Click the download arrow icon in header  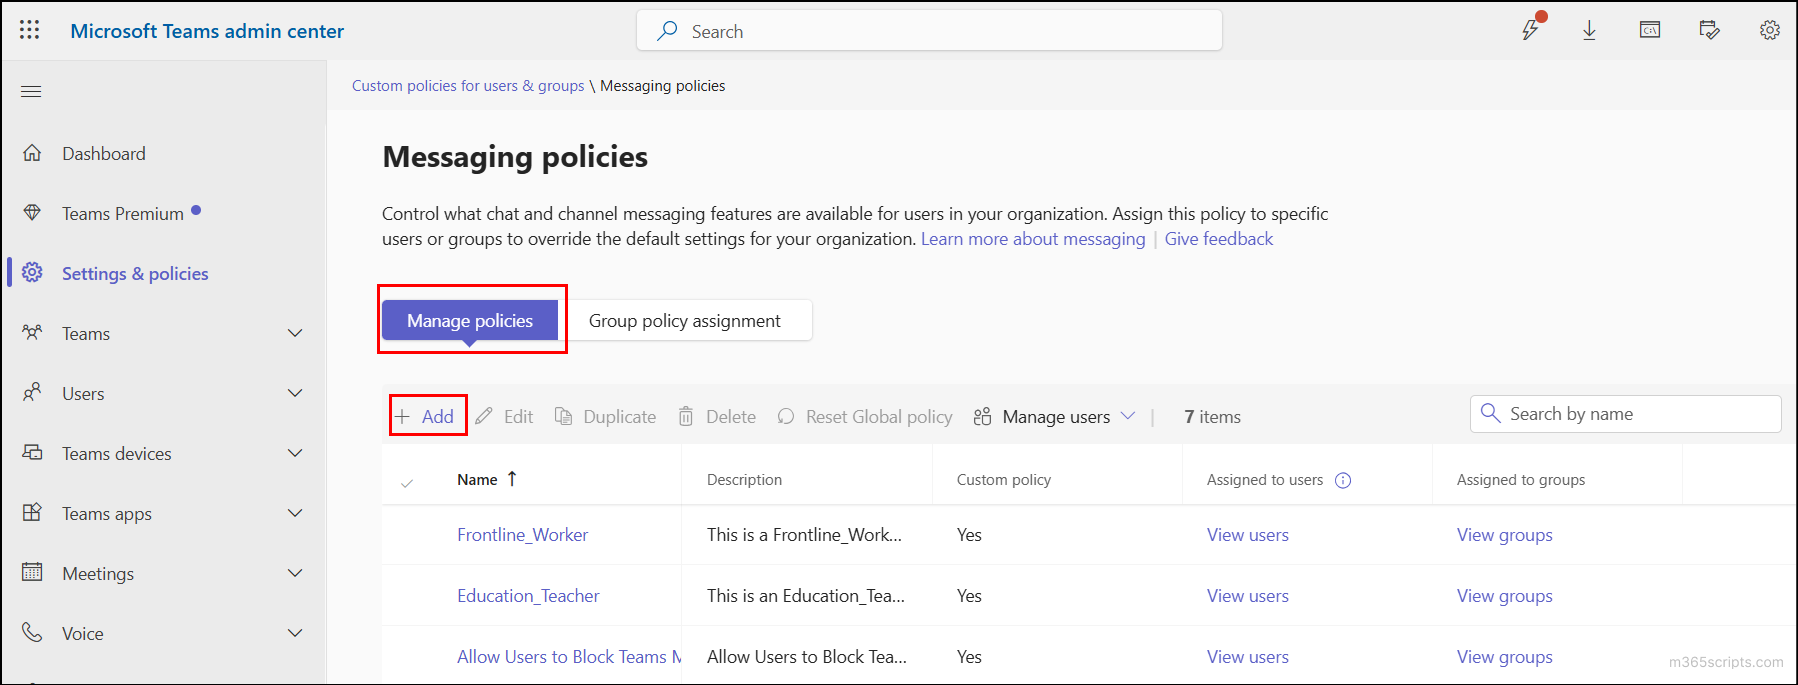1589,30
